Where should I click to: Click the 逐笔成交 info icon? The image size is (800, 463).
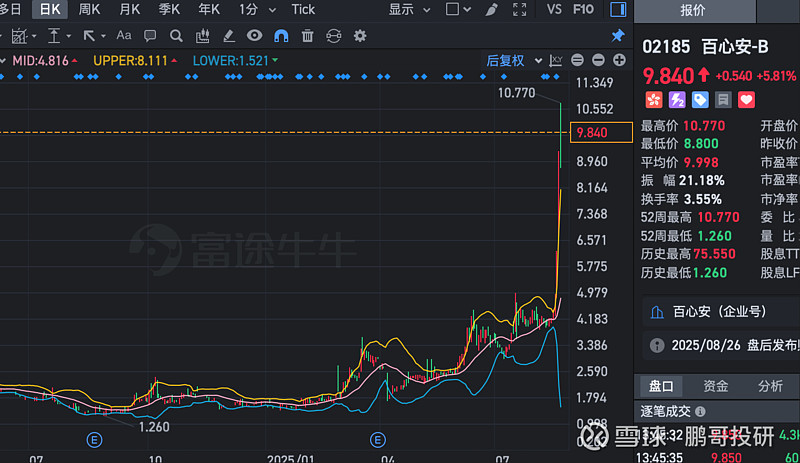(701, 411)
